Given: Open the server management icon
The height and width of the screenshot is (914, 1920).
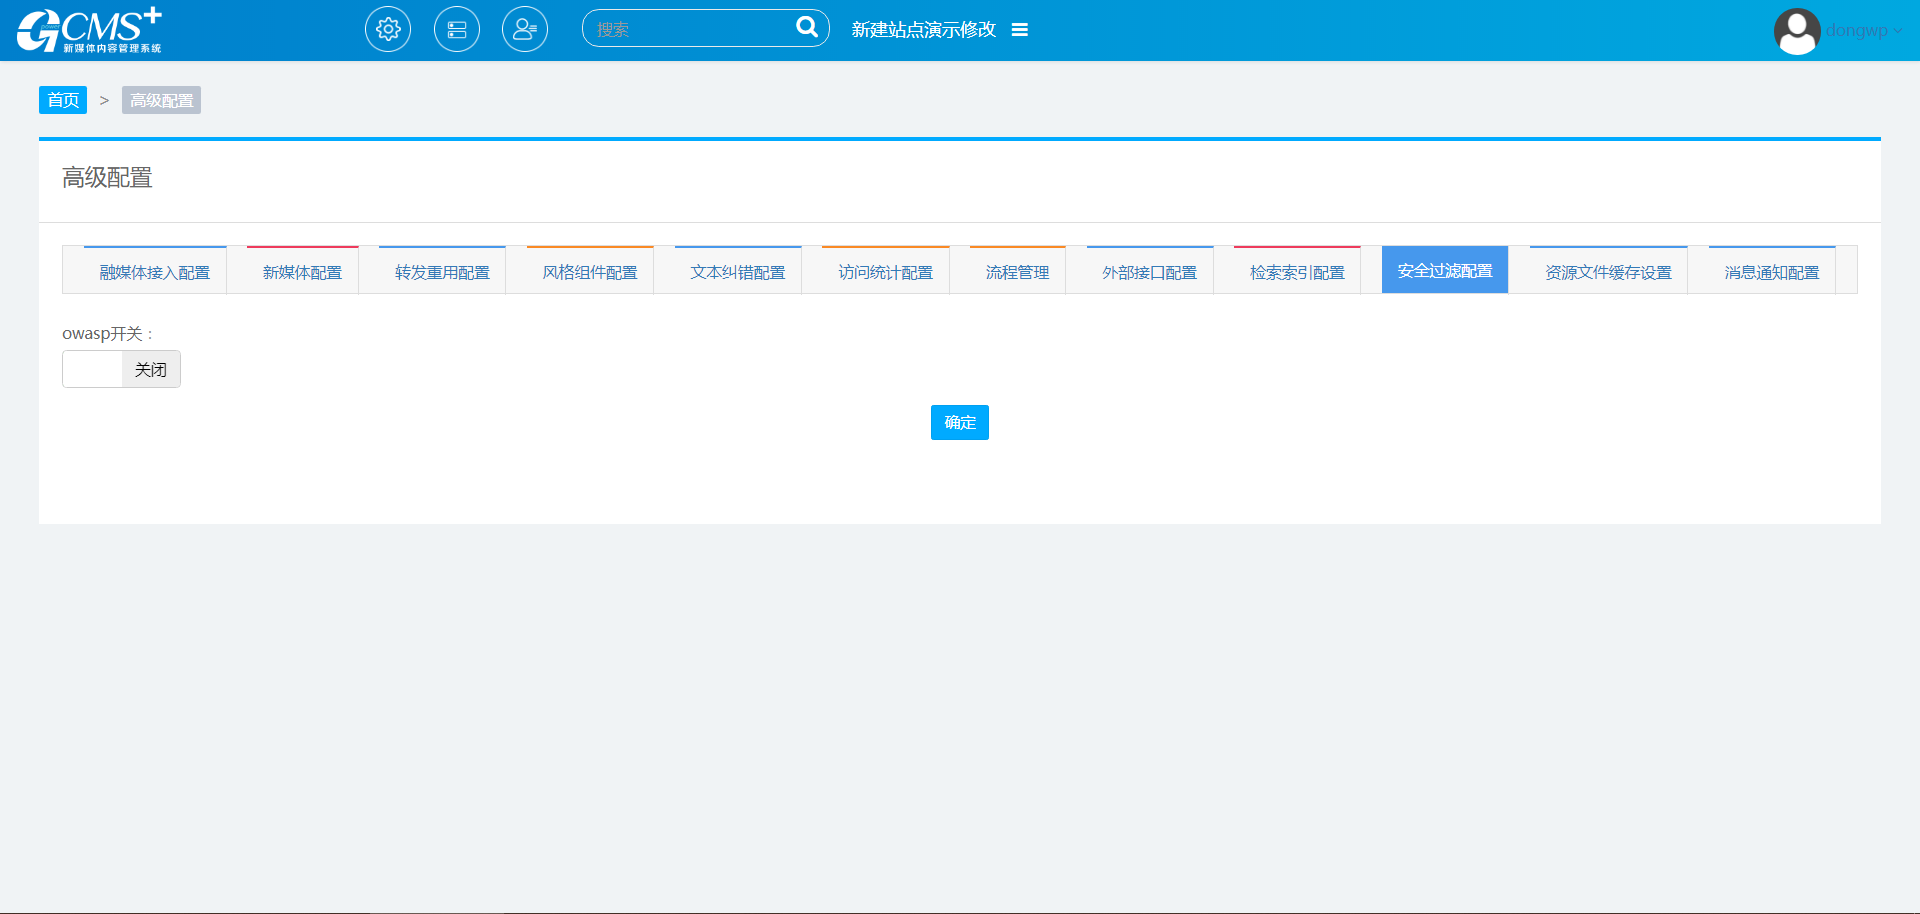Looking at the screenshot, I should tap(457, 30).
